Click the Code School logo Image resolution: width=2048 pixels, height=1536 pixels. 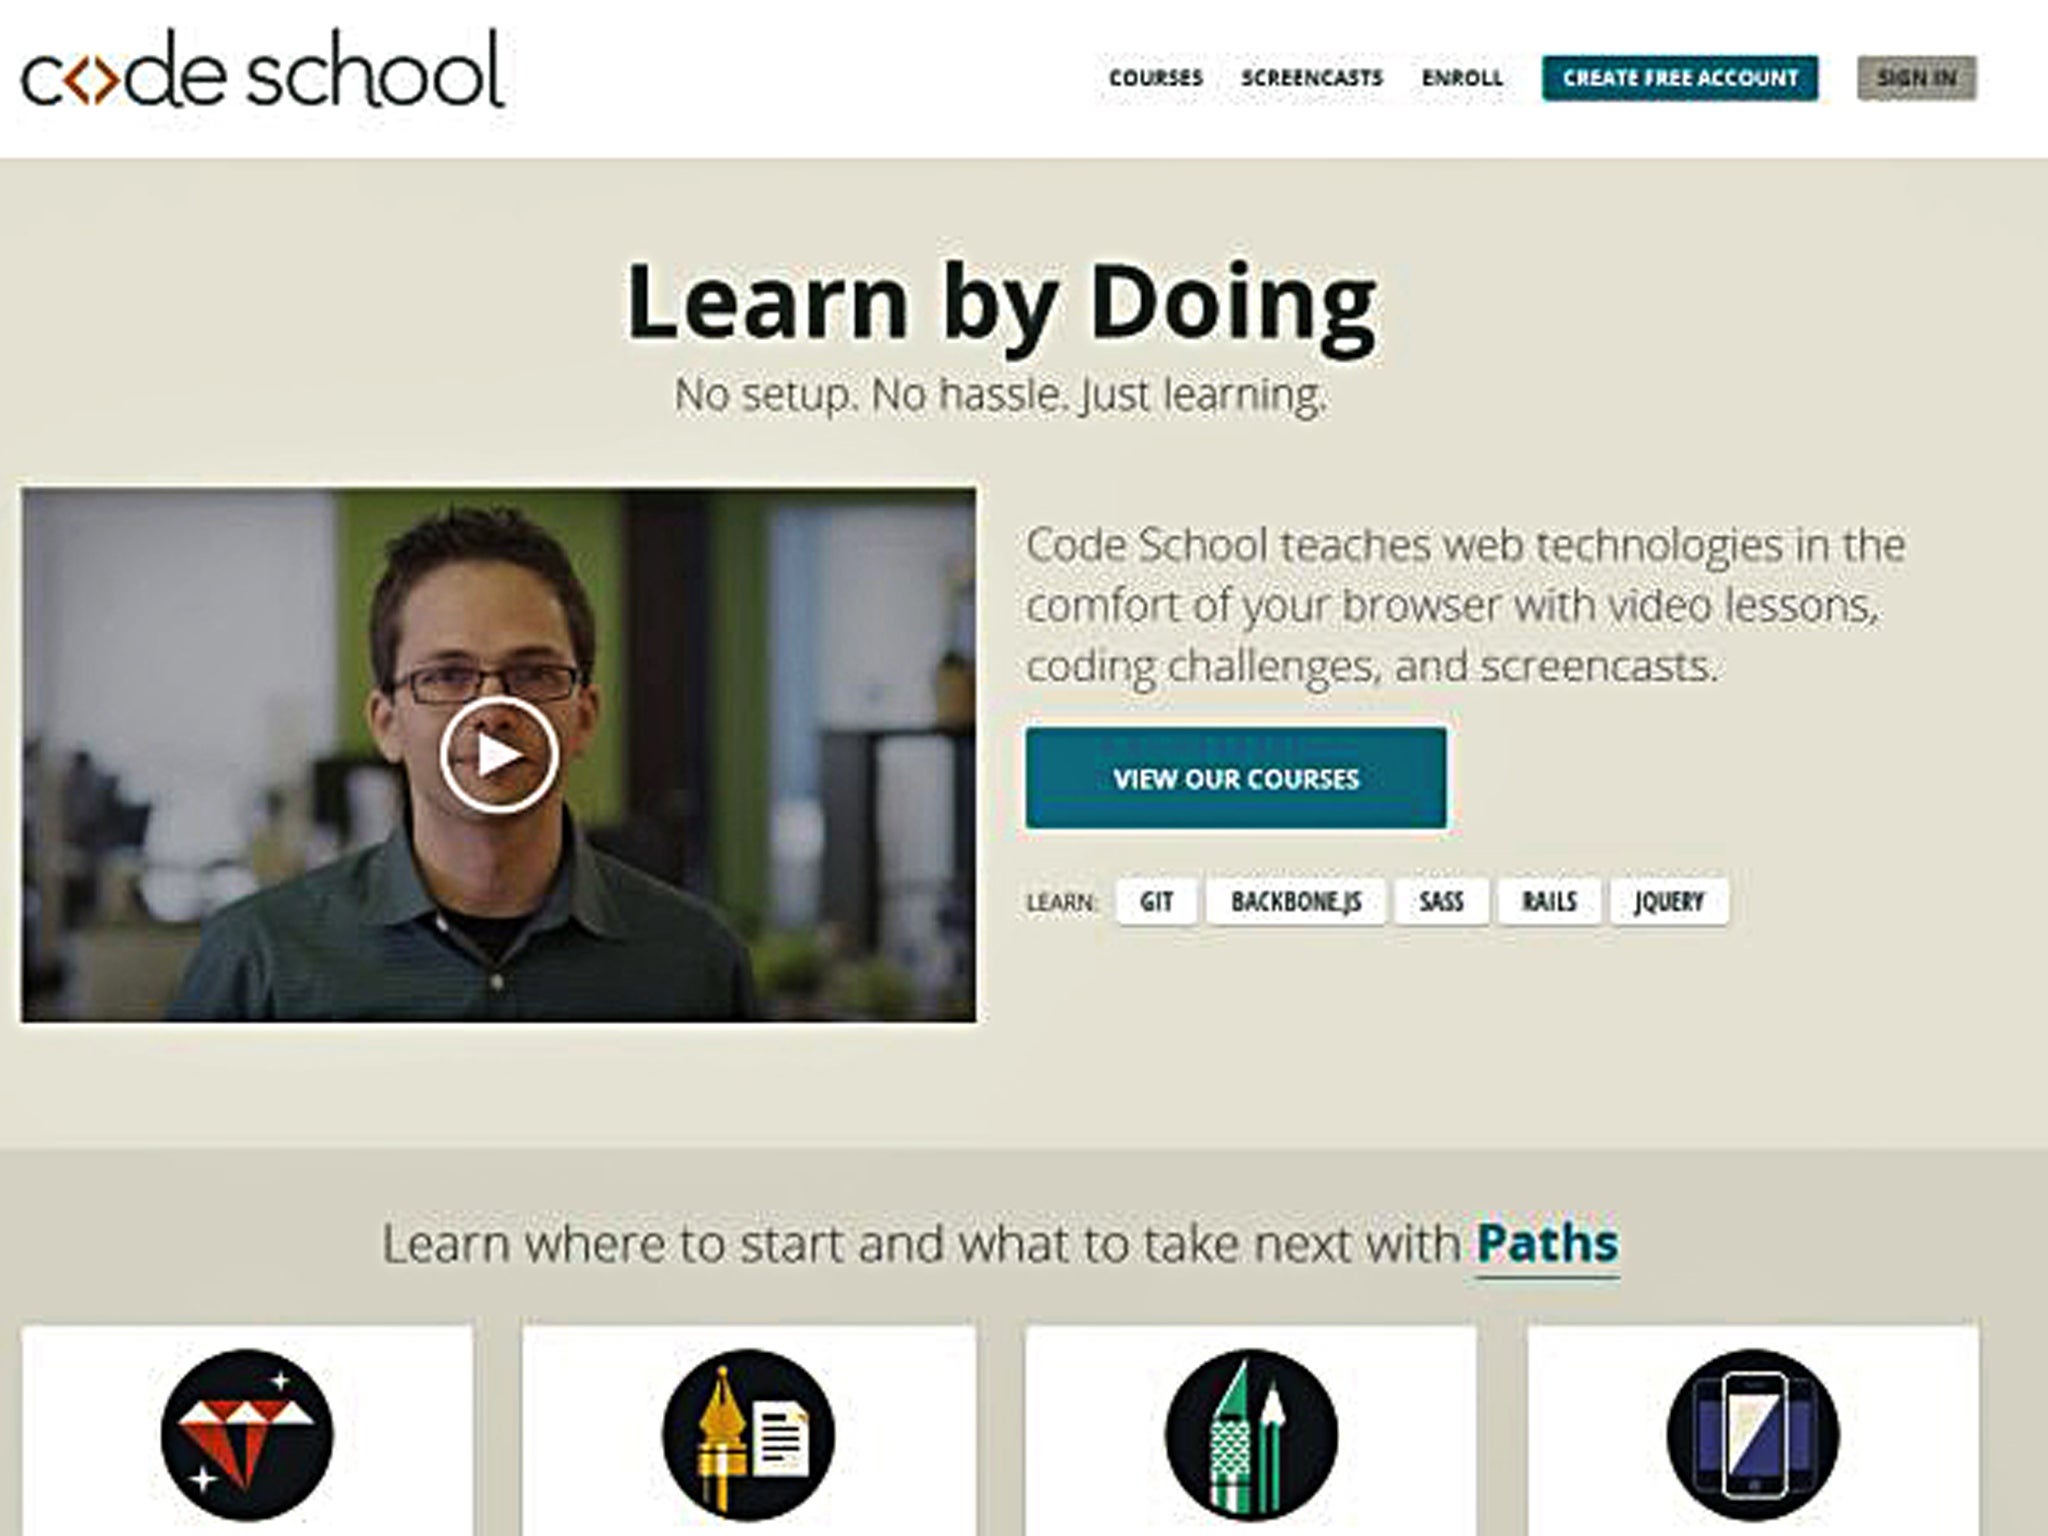(x=262, y=70)
